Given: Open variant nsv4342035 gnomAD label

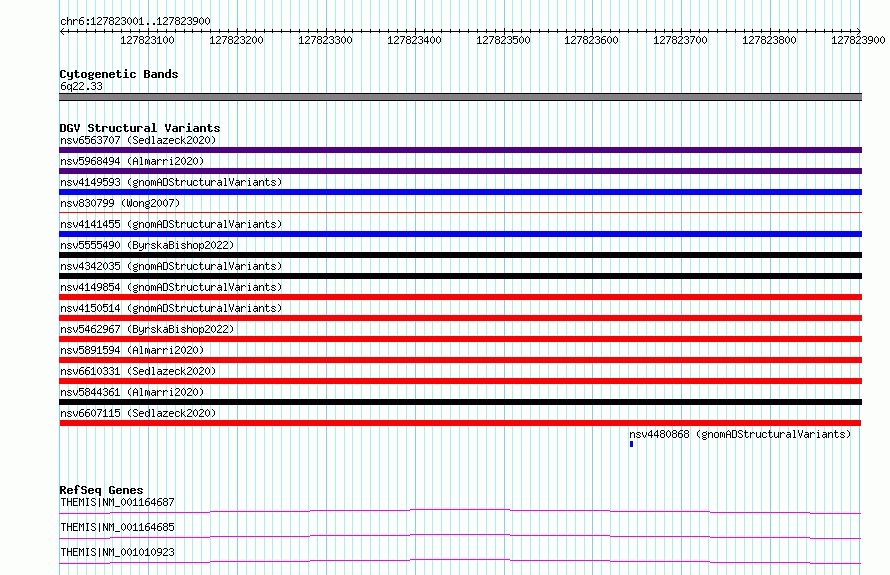Looking at the screenshot, I should tap(171, 266).
